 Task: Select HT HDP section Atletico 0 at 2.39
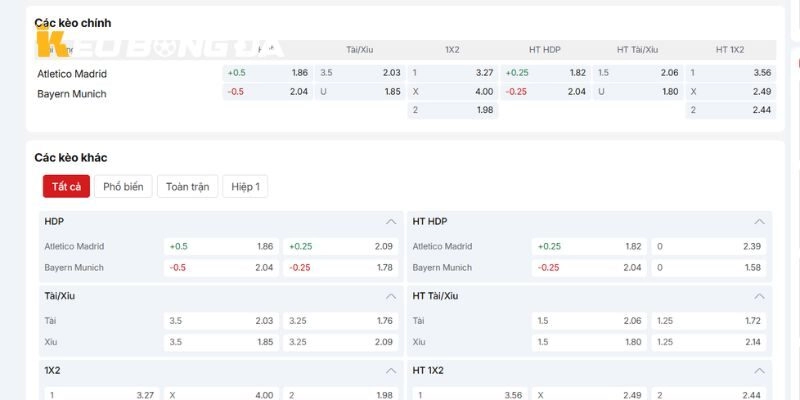709,246
